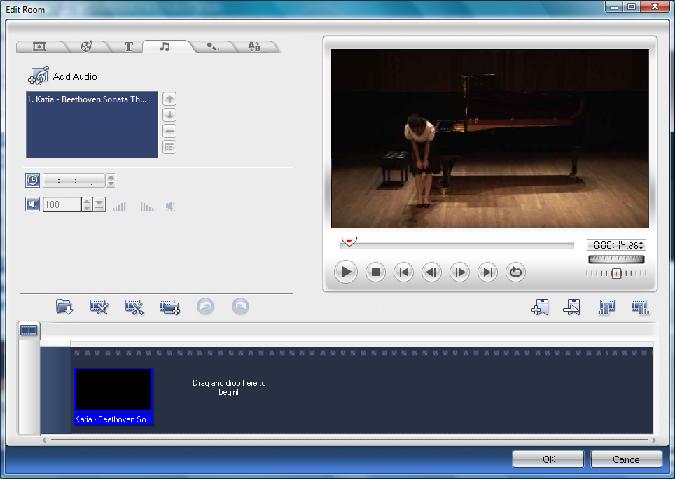Click the multi-trim scissors icon
The width and height of the screenshot is (676, 481).
[x=134, y=307]
